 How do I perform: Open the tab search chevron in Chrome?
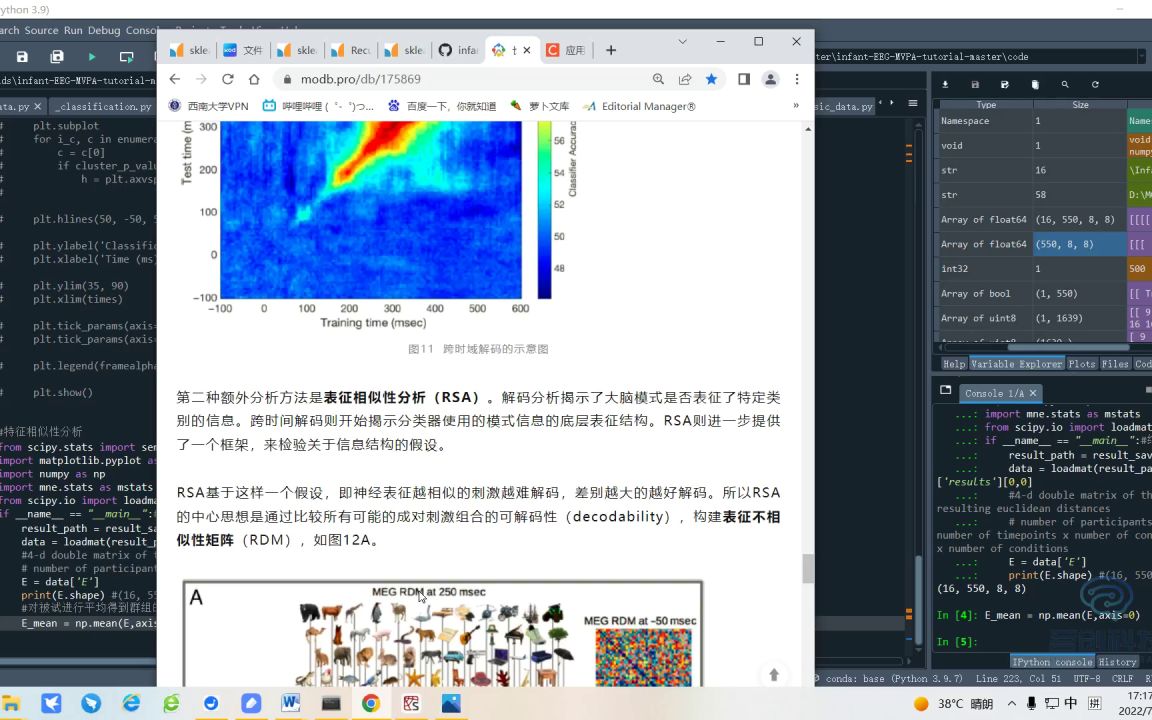tap(683, 43)
